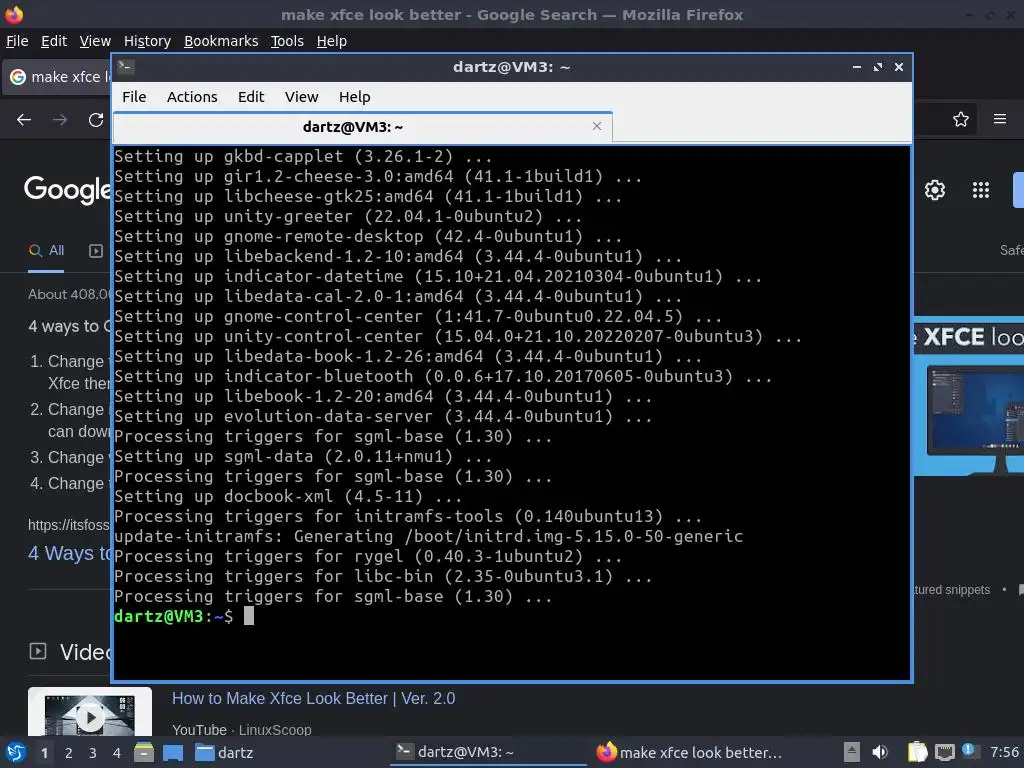Open the file manager taskbar launcher
Screen dimensions: 1024x768
point(144,752)
